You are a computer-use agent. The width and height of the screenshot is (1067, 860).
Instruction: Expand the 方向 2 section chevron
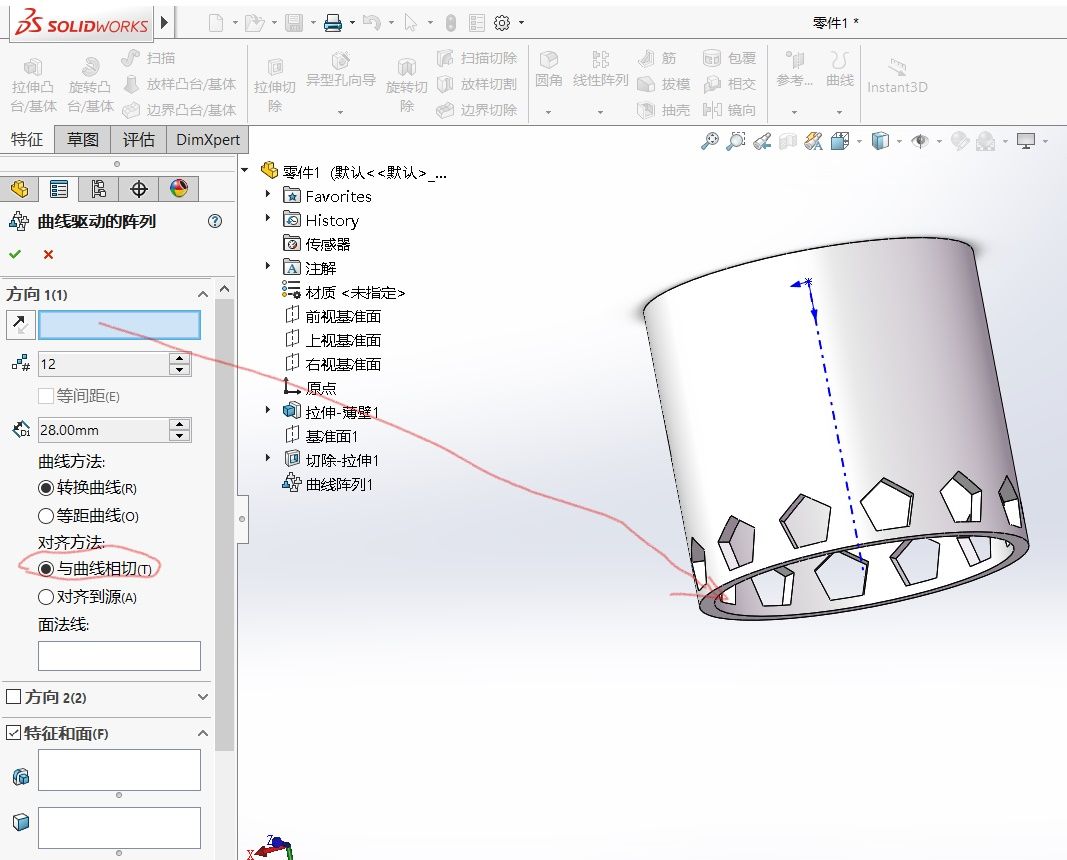pos(203,697)
